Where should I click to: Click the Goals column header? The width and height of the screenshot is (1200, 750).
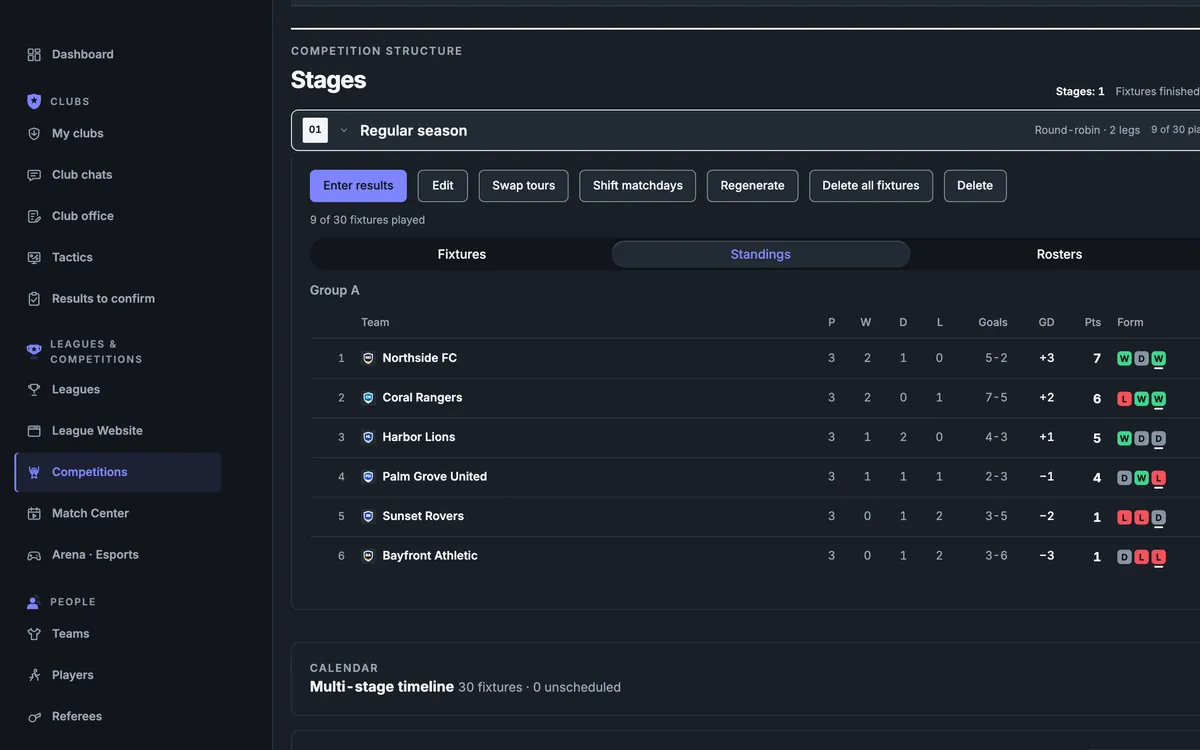(x=993, y=322)
